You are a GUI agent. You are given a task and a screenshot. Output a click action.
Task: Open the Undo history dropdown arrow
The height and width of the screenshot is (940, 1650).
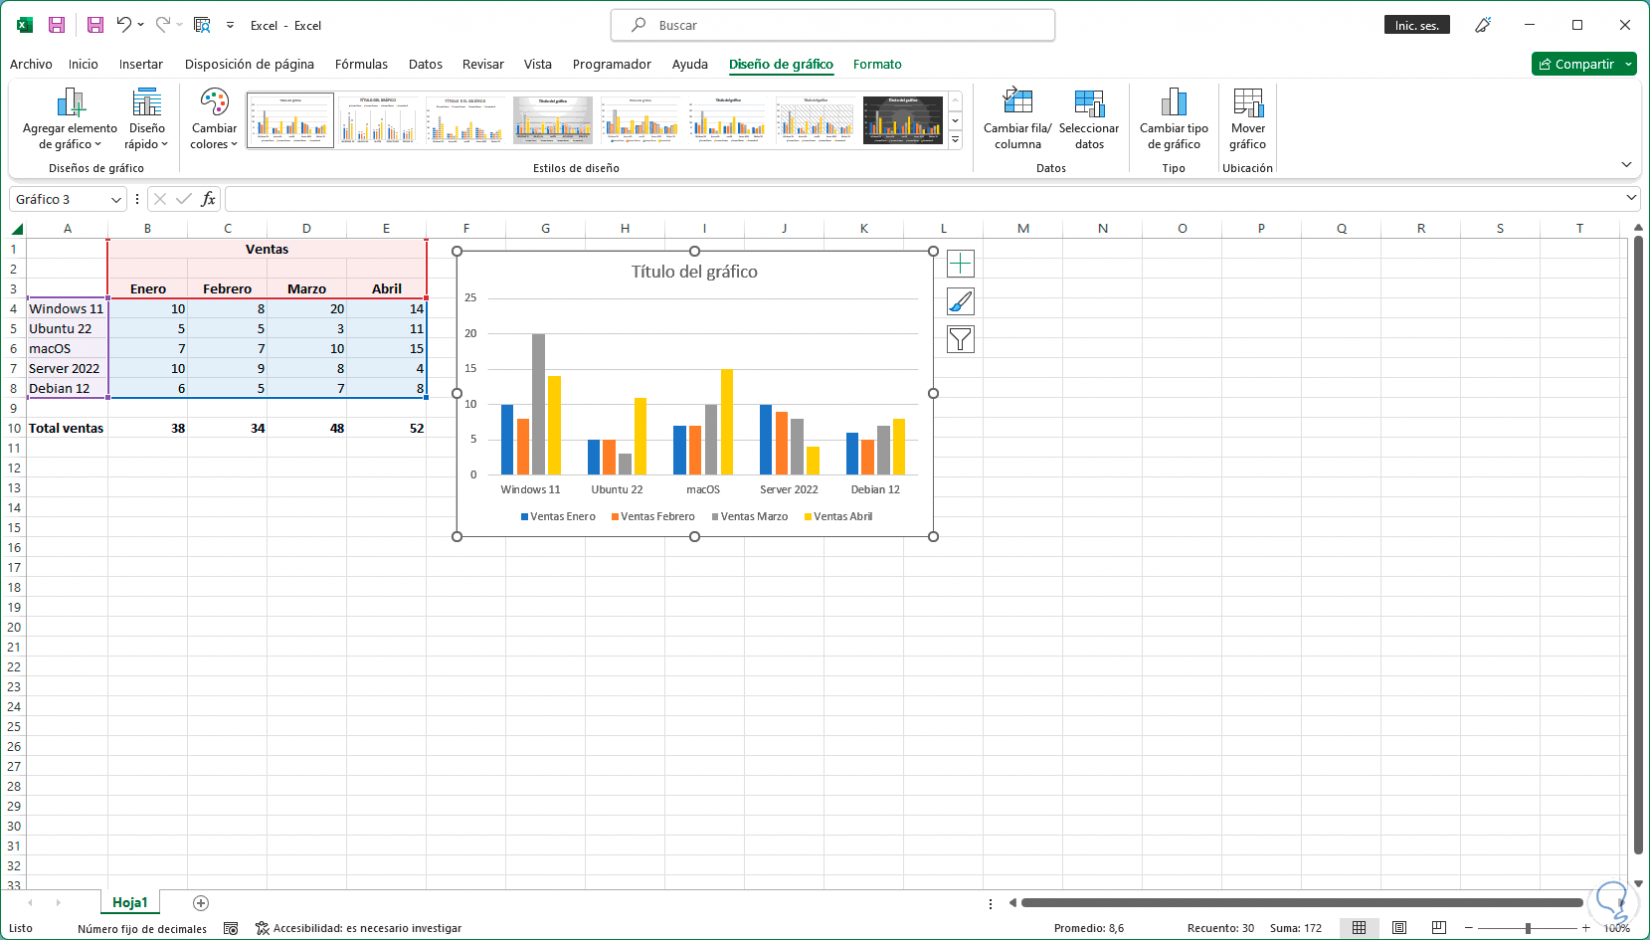tap(141, 25)
